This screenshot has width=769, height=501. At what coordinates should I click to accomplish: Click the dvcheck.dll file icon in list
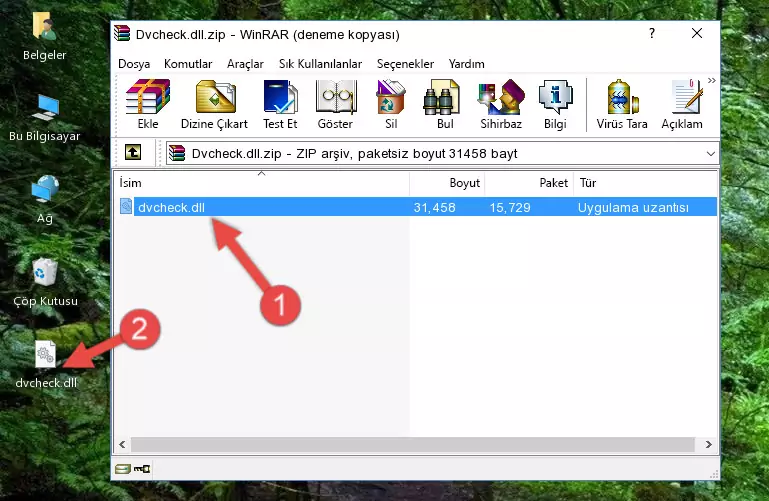click(126, 206)
